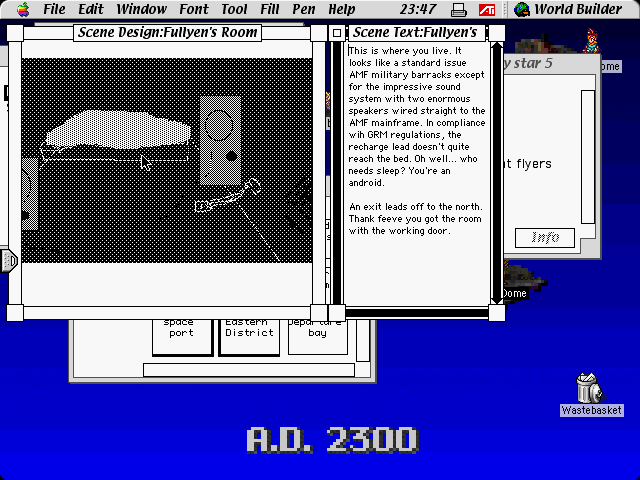Screen dimensions: 640x480
Task: Select the red-haired character desktop icon
Action: click(x=591, y=40)
